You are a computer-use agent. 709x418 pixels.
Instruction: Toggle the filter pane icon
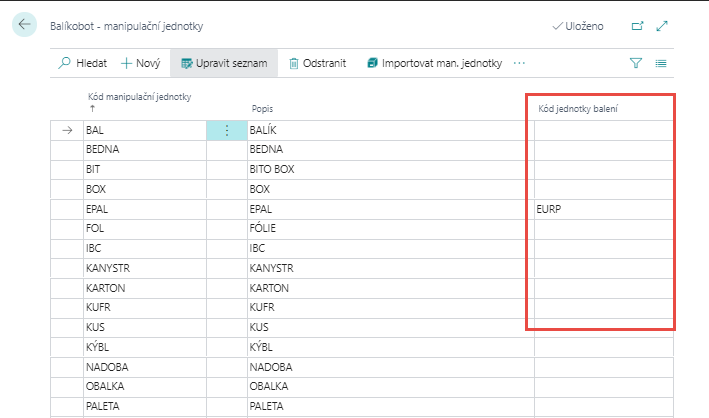[636, 63]
